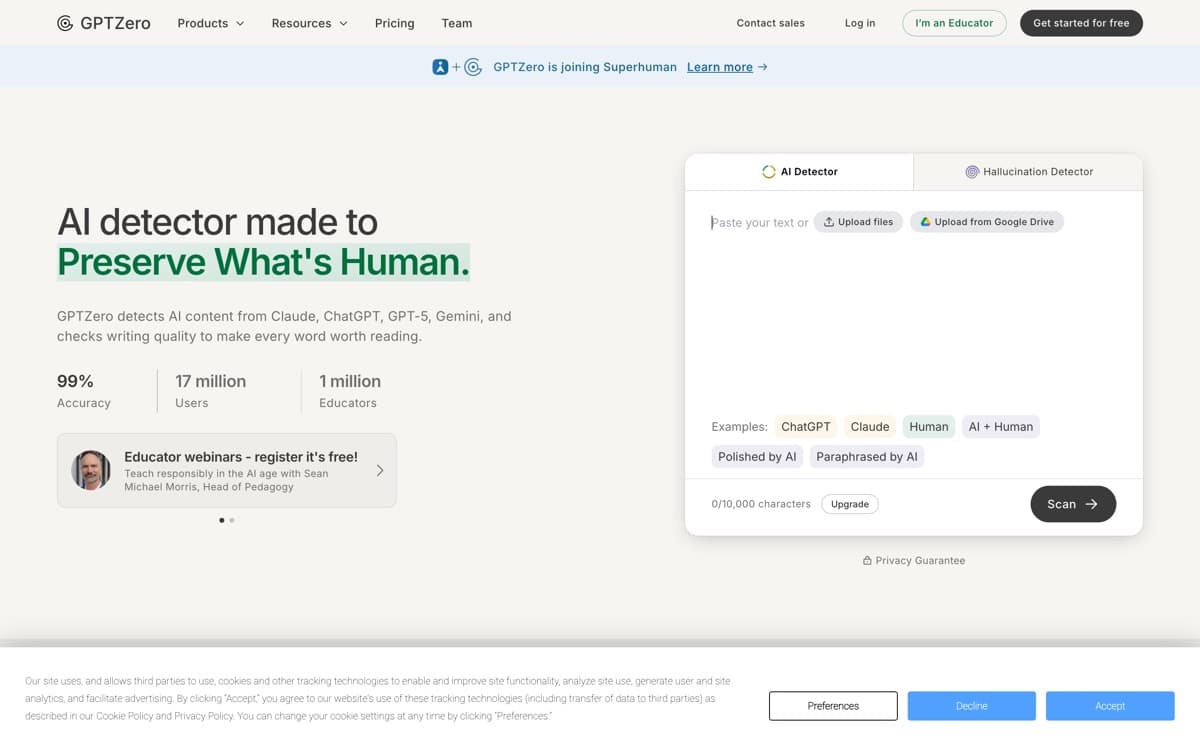
Task: Decline cookies
Action: (x=972, y=706)
